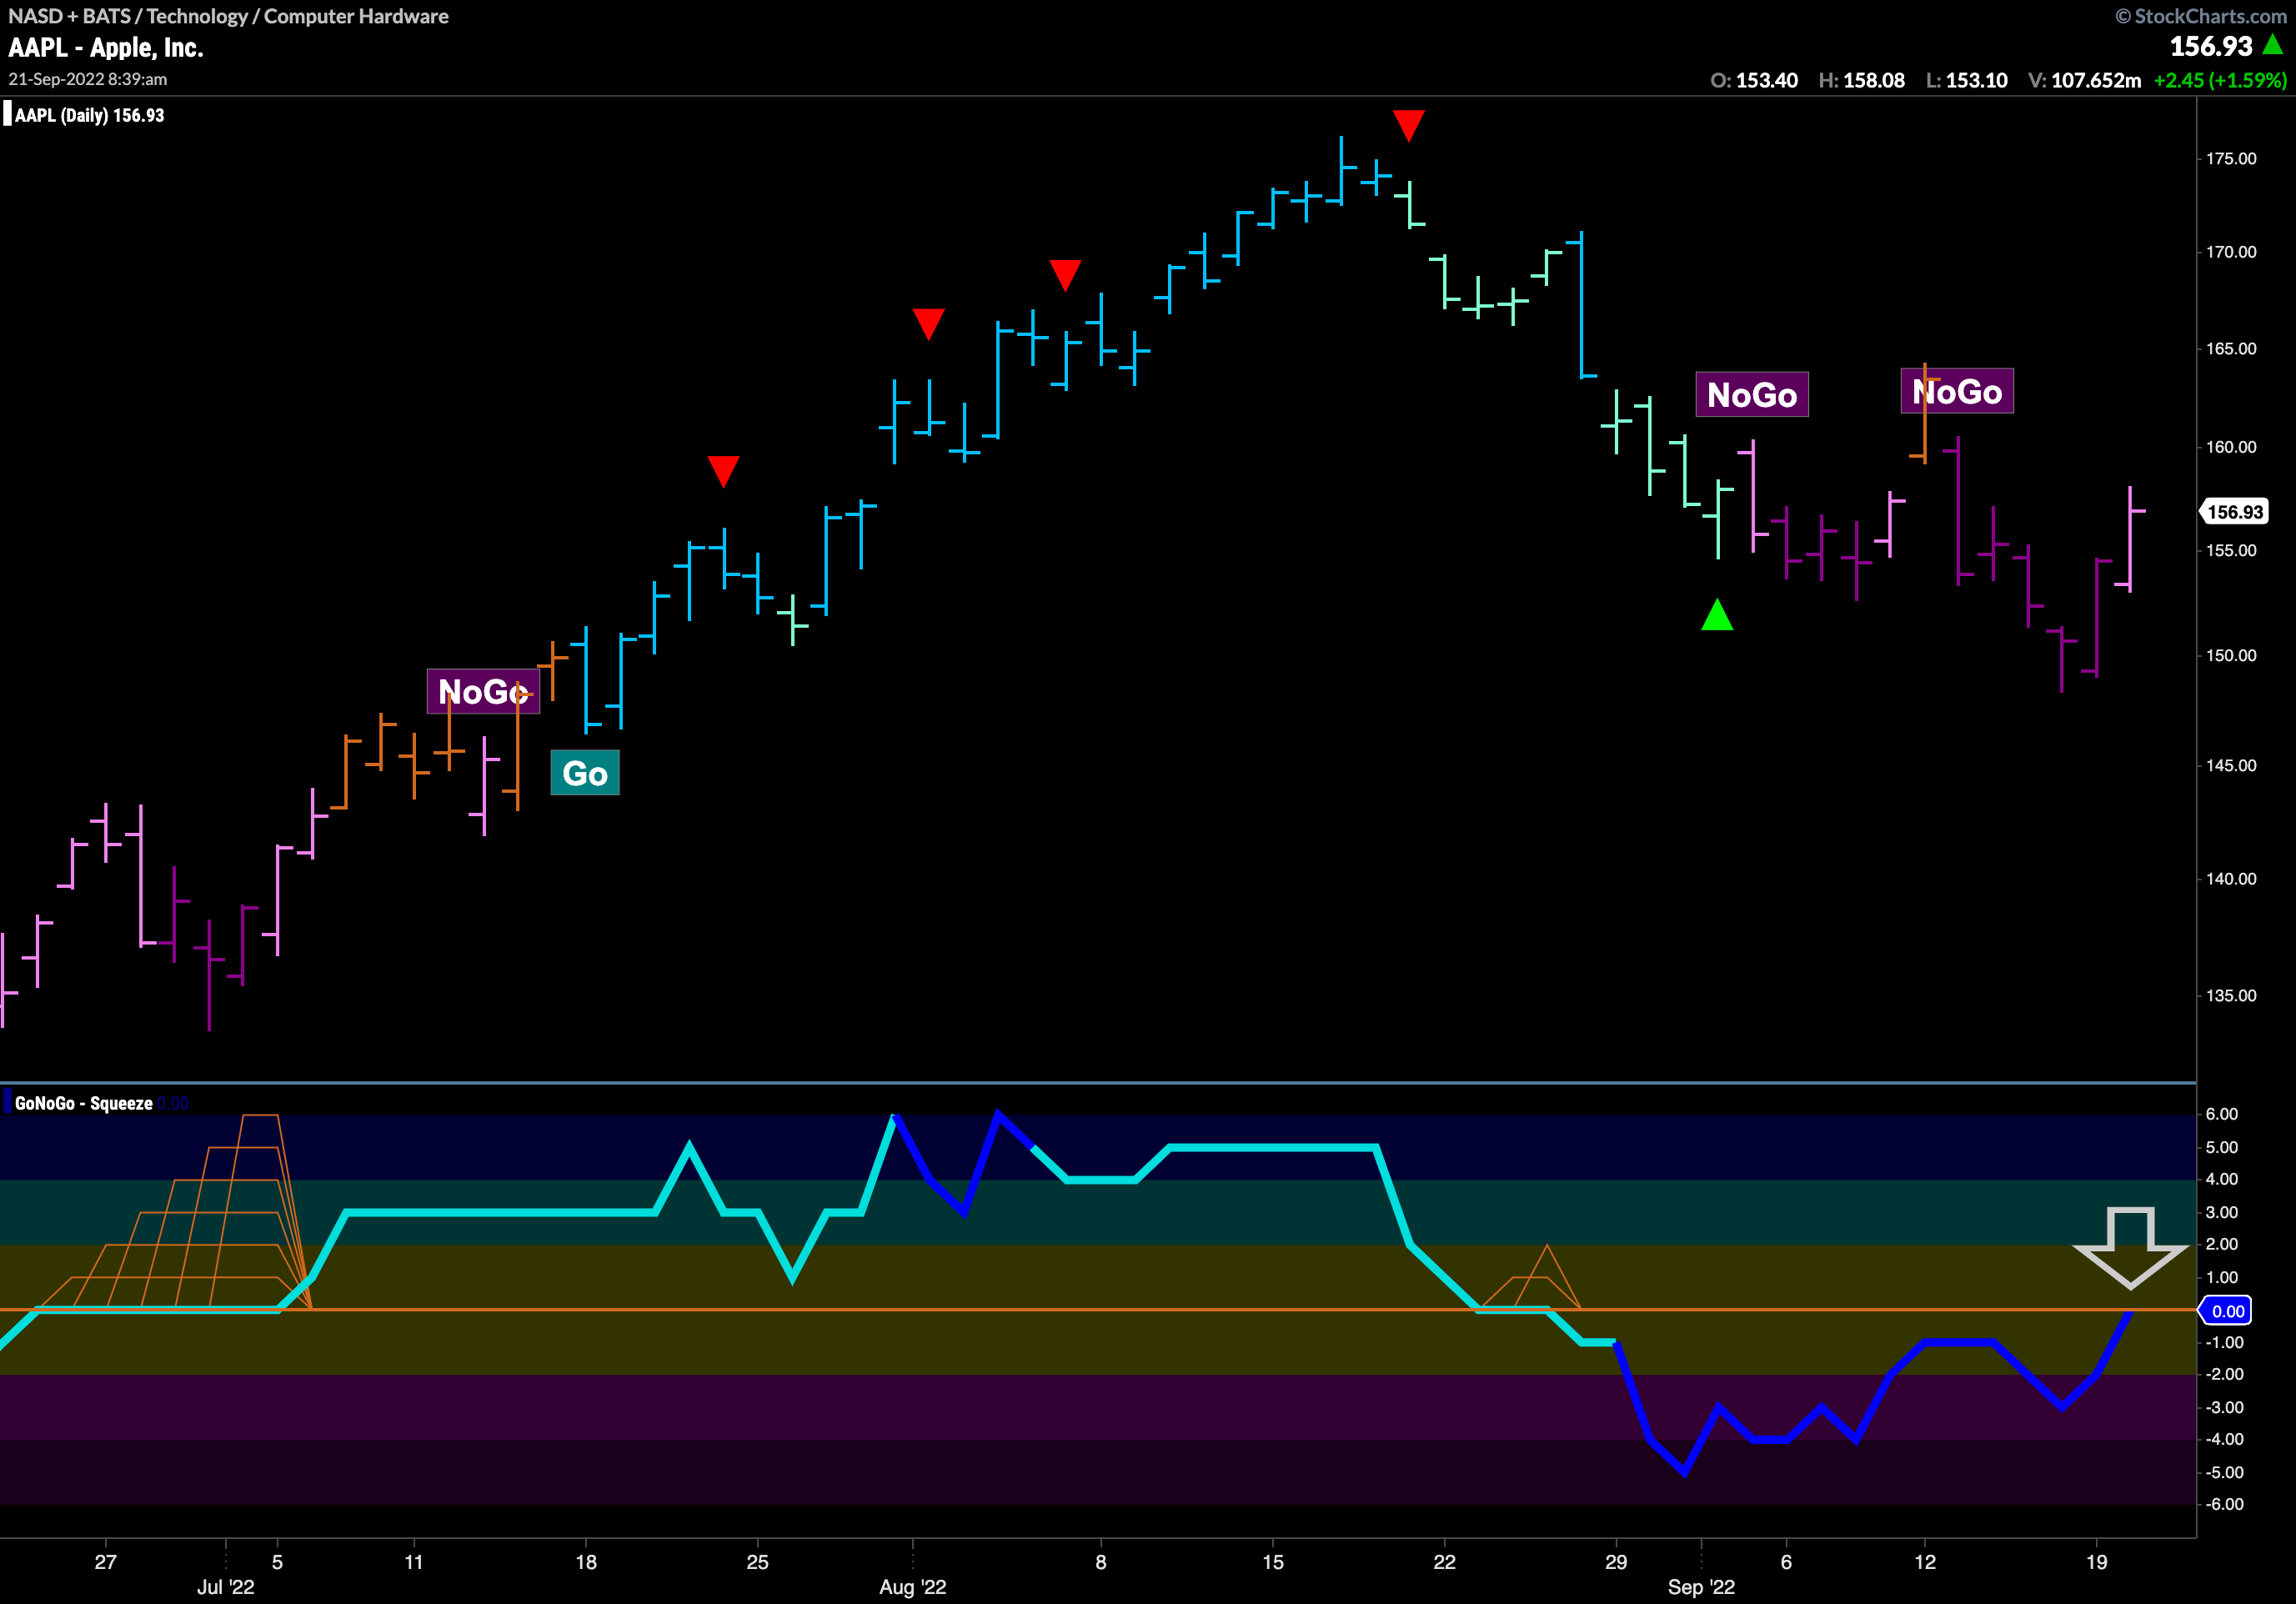Click the 19 date label on the time axis
This screenshot has height=1604, width=2296.
point(2097,1562)
